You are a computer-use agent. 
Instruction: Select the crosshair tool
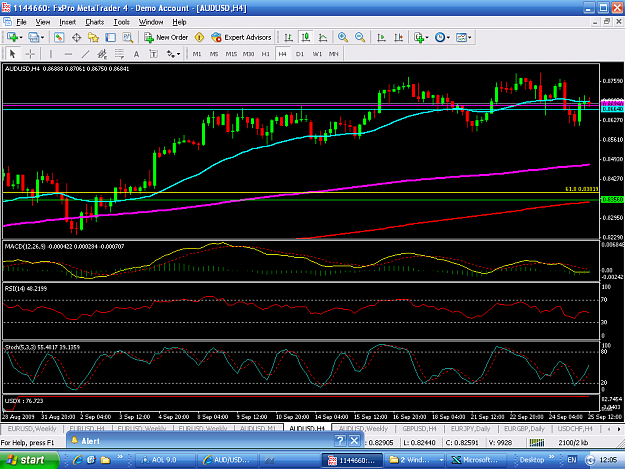tap(30, 54)
